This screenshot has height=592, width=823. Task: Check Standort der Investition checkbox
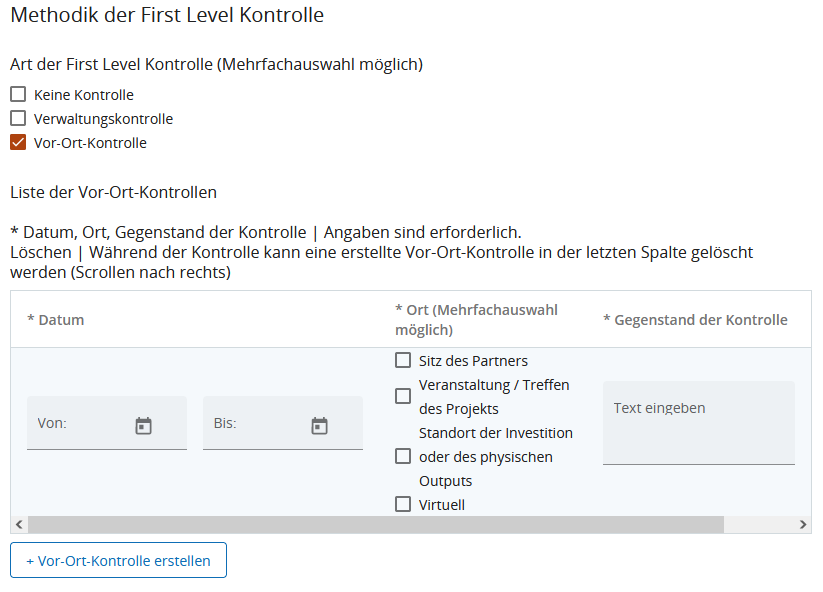click(x=403, y=457)
